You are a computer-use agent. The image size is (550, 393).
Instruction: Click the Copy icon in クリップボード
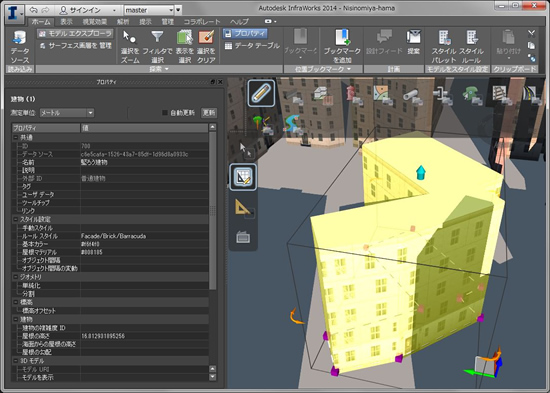click(x=531, y=46)
